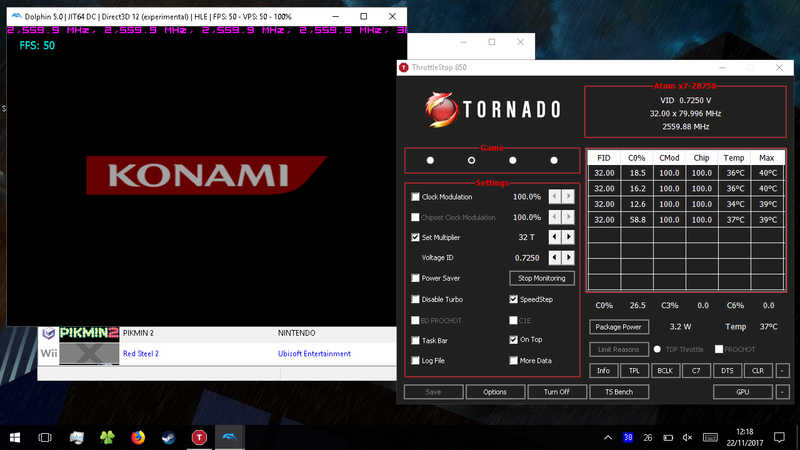Click the blue 38 temperature tray icon
Screen dimensions: 800x450
tap(628, 437)
